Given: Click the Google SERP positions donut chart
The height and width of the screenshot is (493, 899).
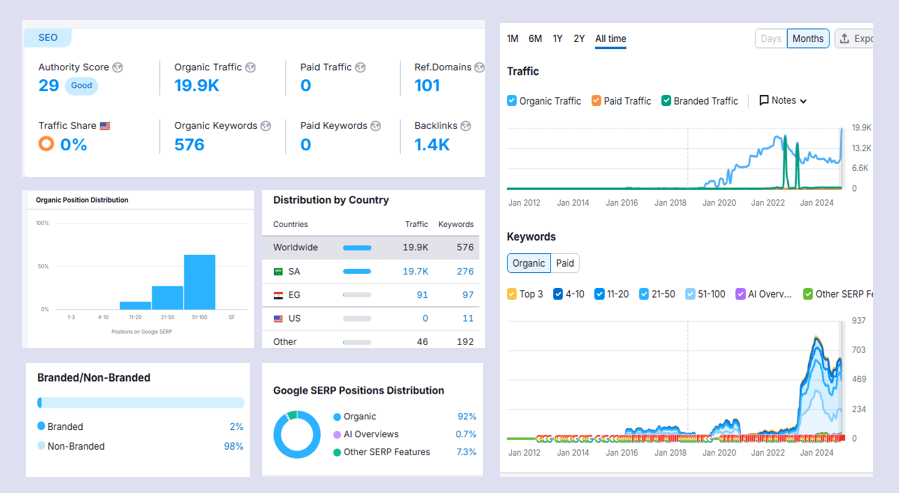Looking at the screenshot, I should [x=297, y=434].
